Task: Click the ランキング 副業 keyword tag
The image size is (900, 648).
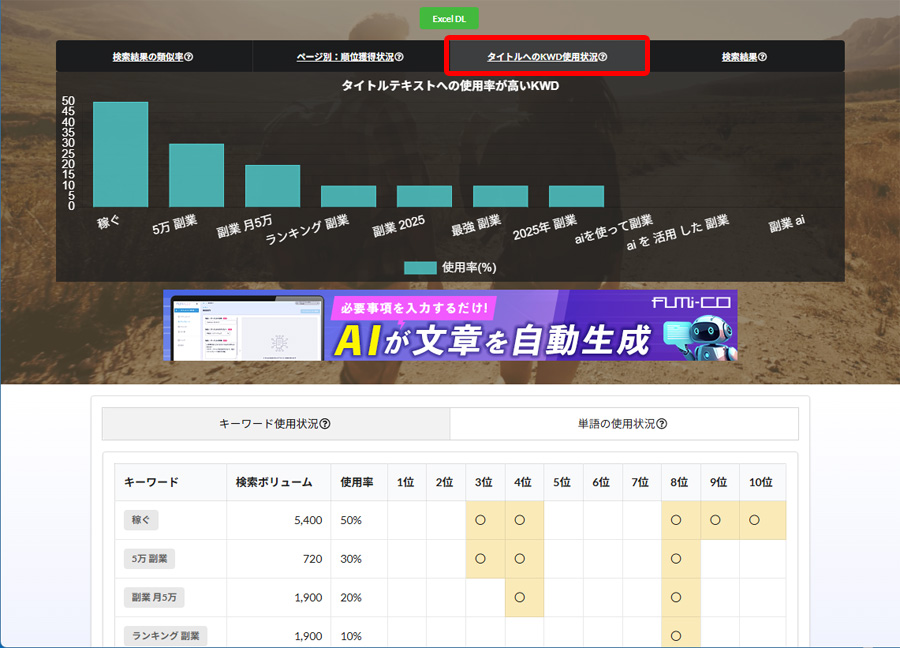Action: 164,635
